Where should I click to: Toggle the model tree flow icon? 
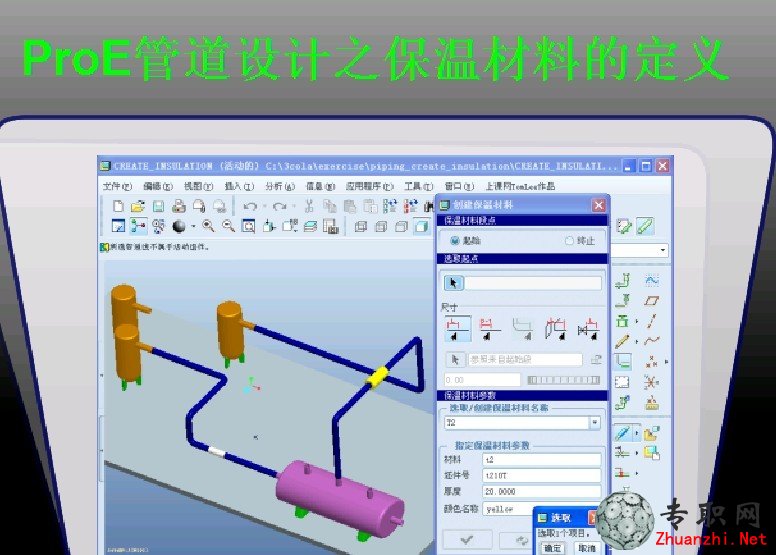coord(138,226)
